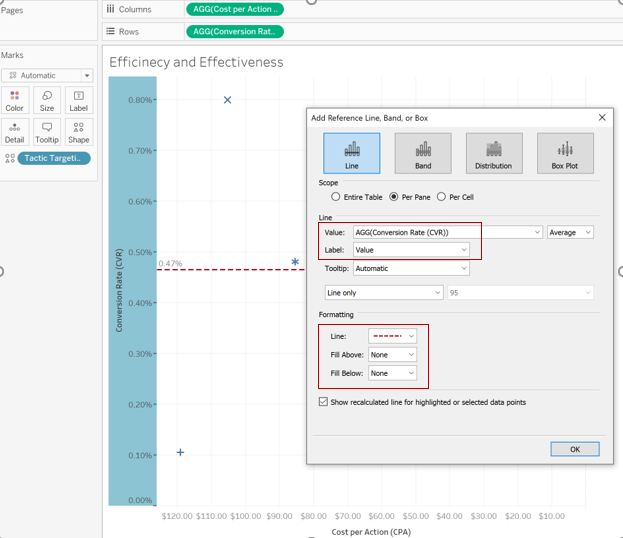Click the Conversion Rate (CVR) axis title
Viewport: 623px width, 538px height.
click(119, 290)
